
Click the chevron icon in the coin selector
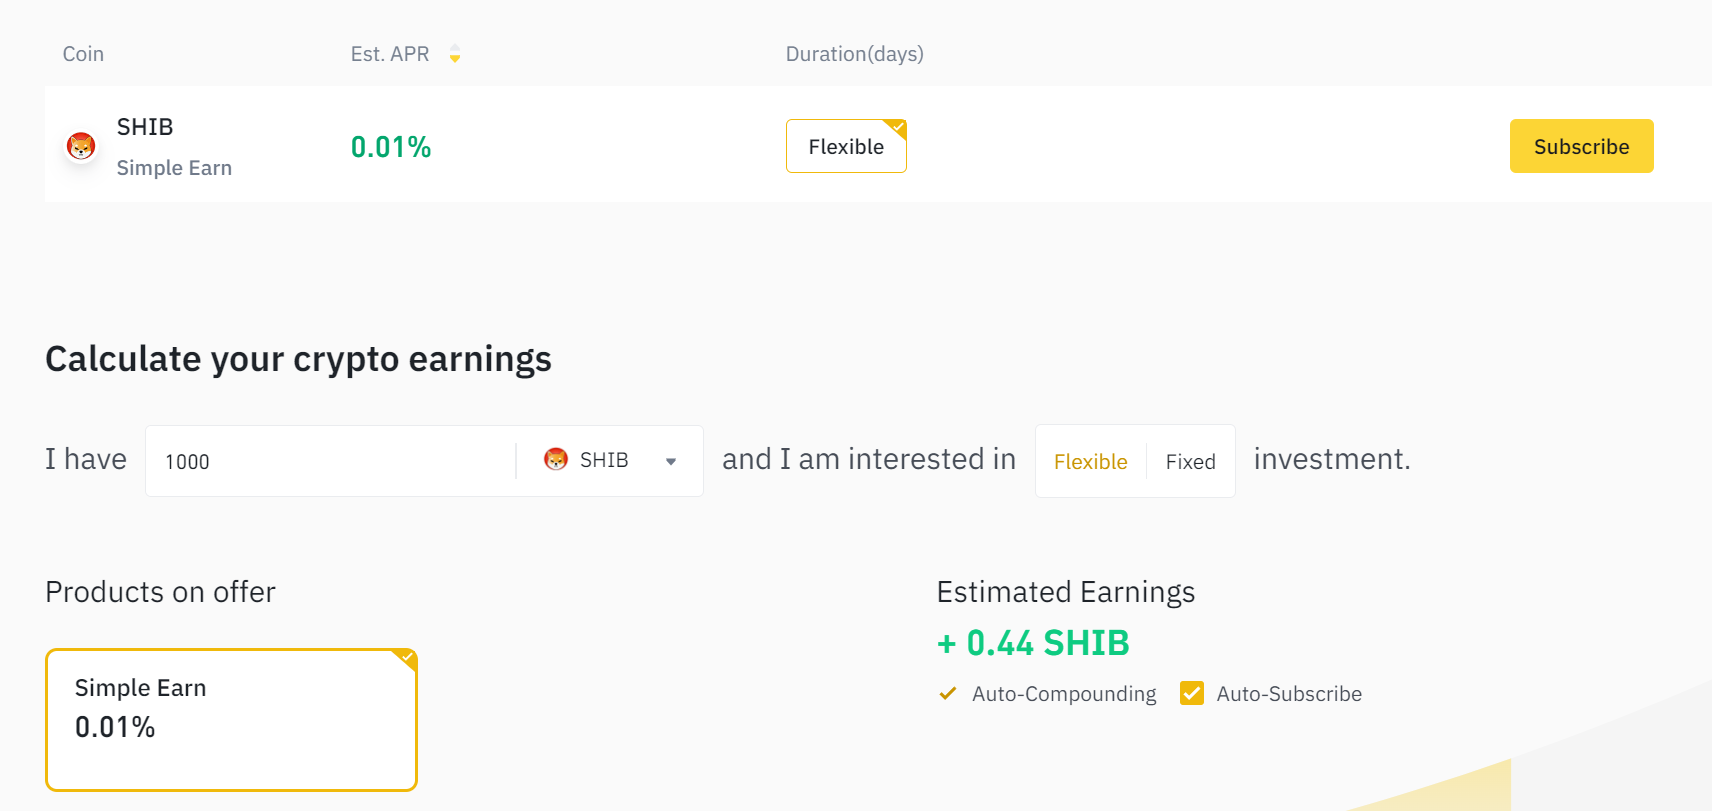tap(670, 463)
